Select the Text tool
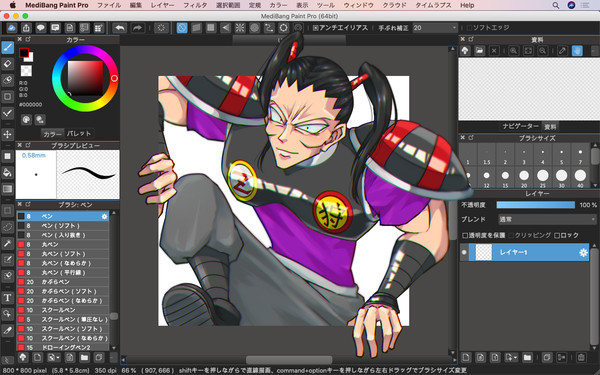This screenshot has width=600, height=375. (8, 298)
